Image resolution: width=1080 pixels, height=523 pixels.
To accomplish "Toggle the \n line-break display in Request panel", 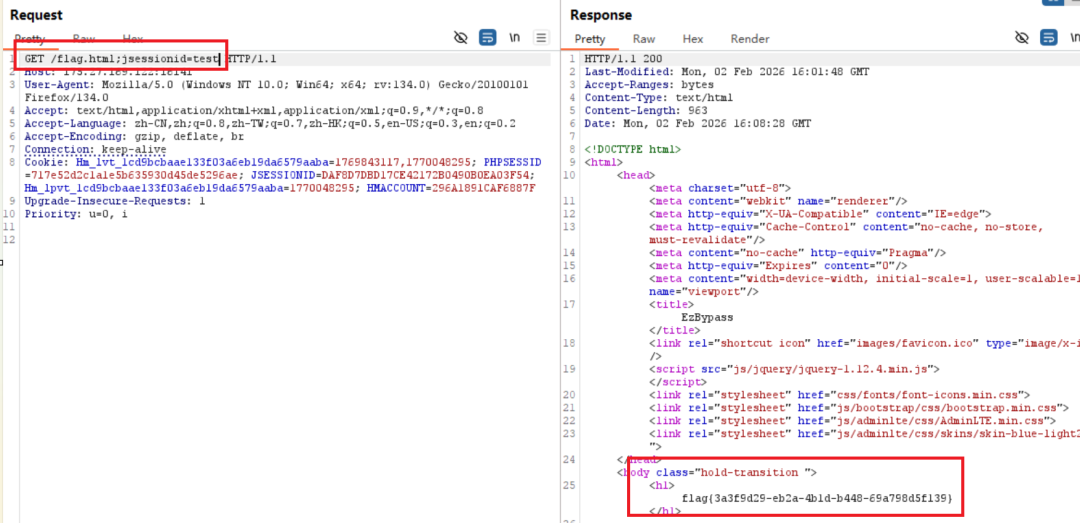I will pyautogui.click(x=514, y=38).
